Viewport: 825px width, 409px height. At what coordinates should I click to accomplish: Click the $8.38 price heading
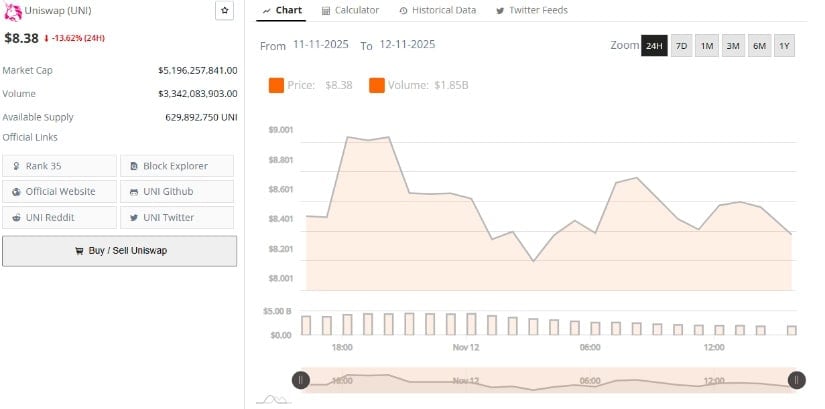coord(22,38)
